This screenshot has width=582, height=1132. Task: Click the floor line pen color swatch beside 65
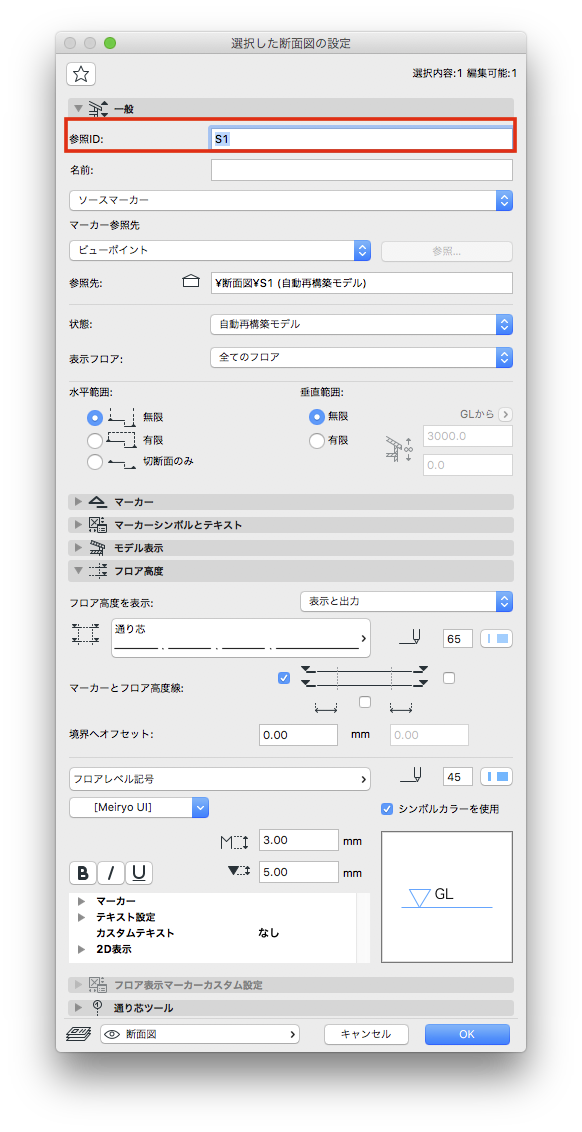[x=496, y=638]
